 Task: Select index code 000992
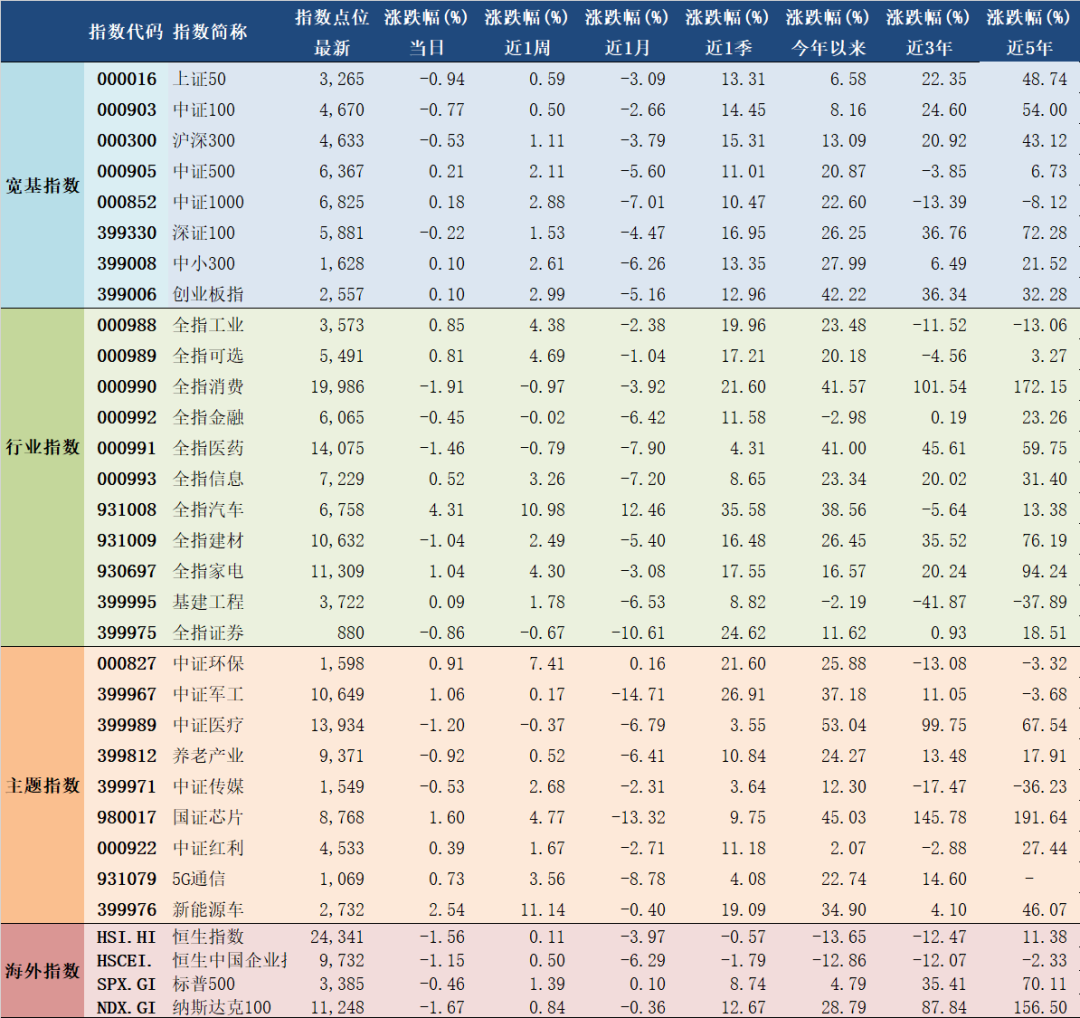click(x=127, y=417)
